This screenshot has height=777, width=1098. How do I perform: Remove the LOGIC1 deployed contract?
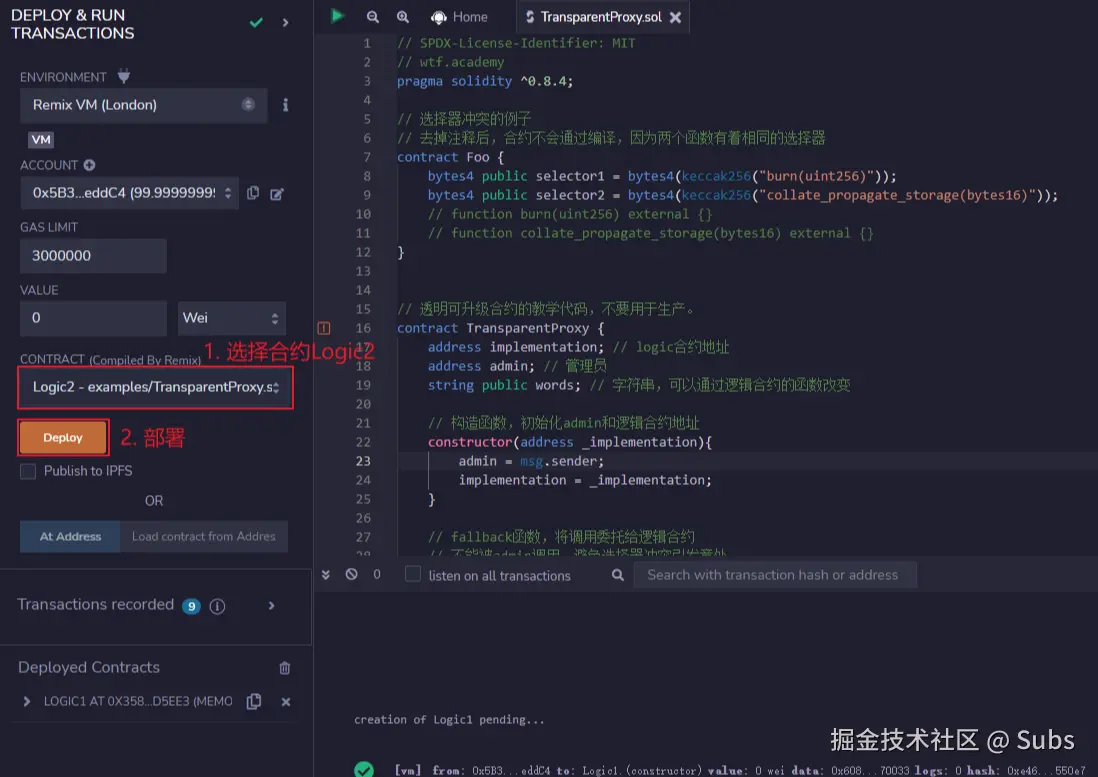[x=286, y=701]
